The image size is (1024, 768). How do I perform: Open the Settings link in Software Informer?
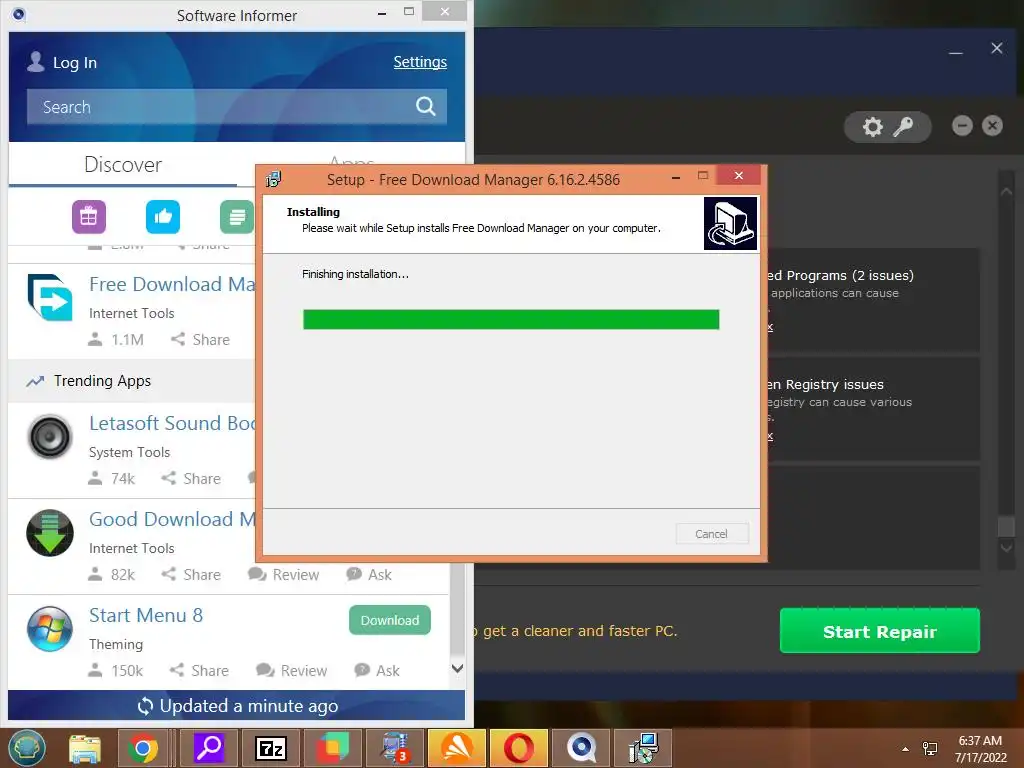click(x=420, y=62)
